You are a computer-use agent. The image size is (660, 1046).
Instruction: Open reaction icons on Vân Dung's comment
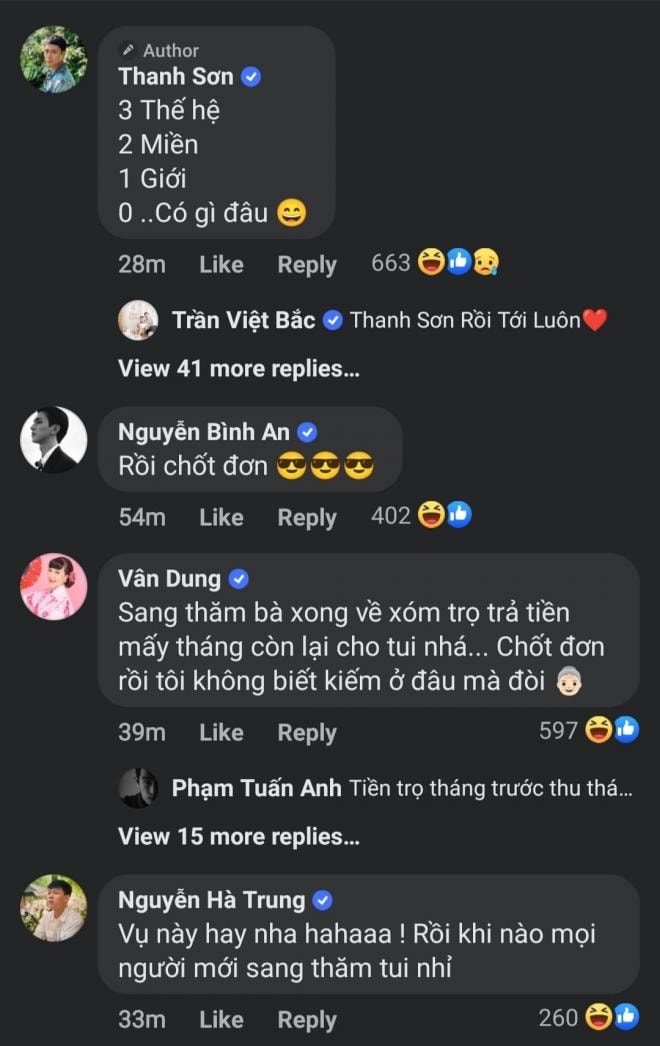click(x=612, y=730)
